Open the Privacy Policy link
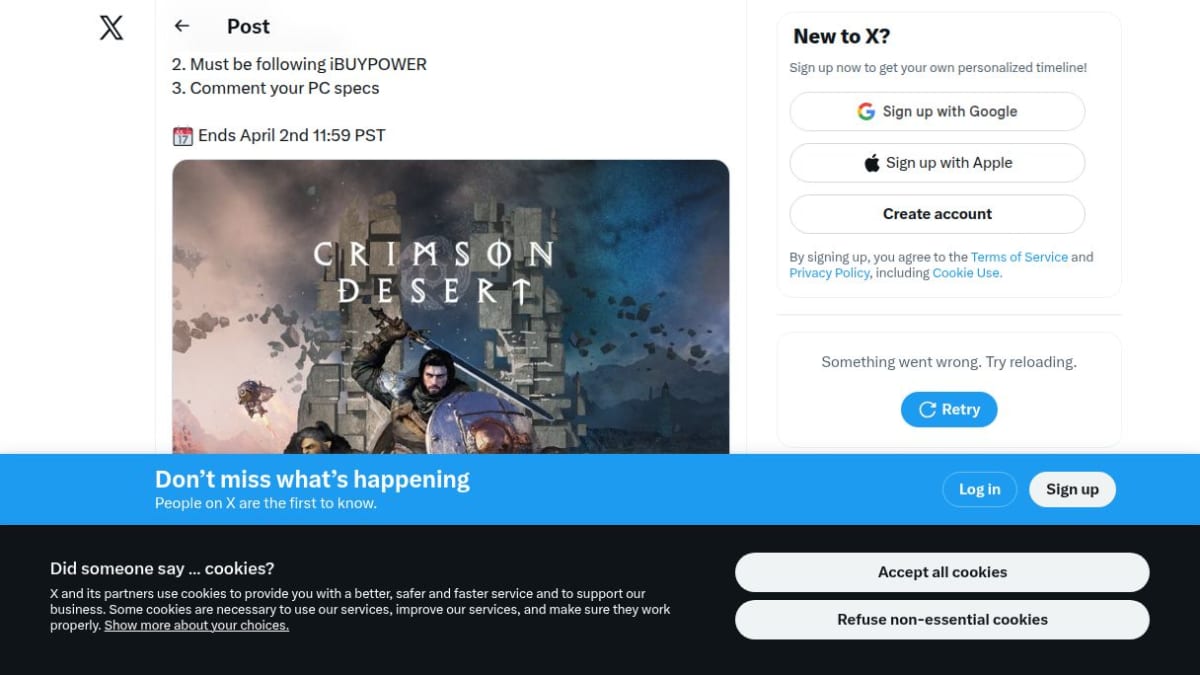1200x675 pixels. [x=829, y=273]
